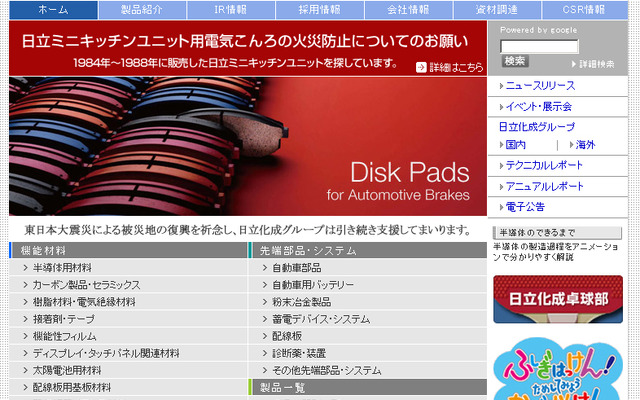
Task: Open 日立化成グループ 国内 link
Action: pyautogui.click(x=516, y=145)
